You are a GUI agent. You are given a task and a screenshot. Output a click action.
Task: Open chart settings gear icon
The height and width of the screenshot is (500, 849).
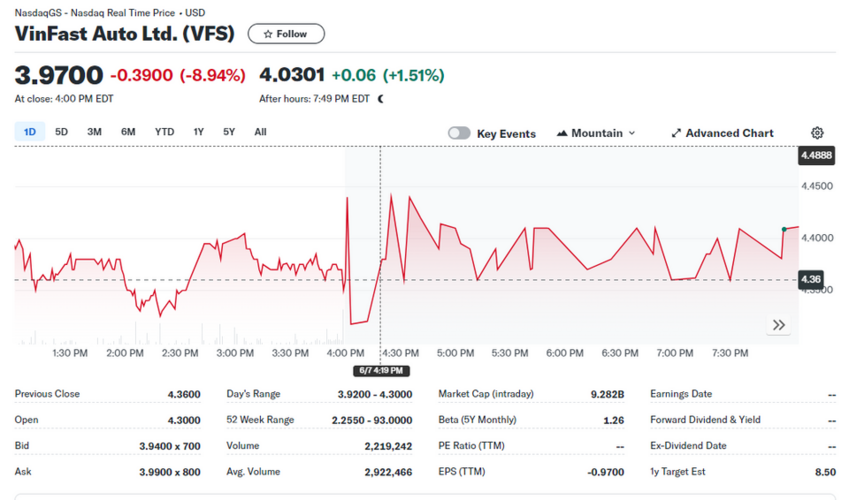coord(817,133)
